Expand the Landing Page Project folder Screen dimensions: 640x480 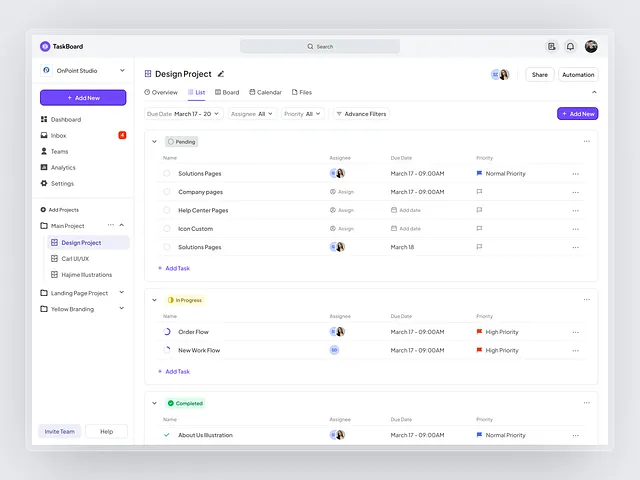122,293
